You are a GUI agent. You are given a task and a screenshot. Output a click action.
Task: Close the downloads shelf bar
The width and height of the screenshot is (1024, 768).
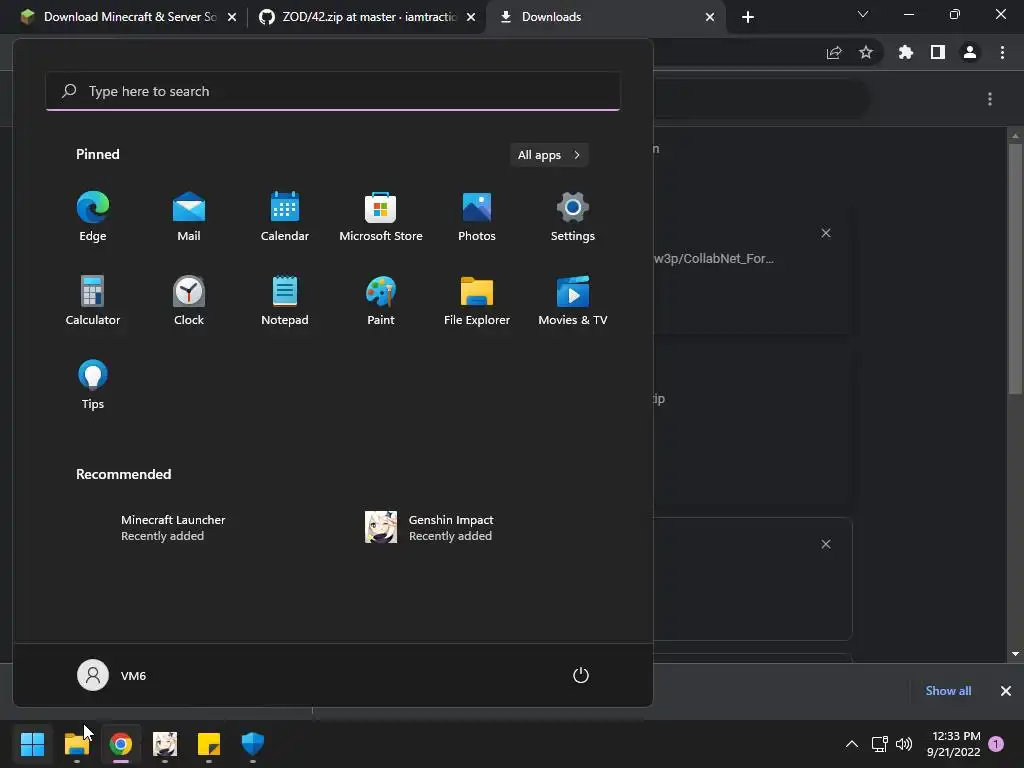click(x=1006, y=691)
